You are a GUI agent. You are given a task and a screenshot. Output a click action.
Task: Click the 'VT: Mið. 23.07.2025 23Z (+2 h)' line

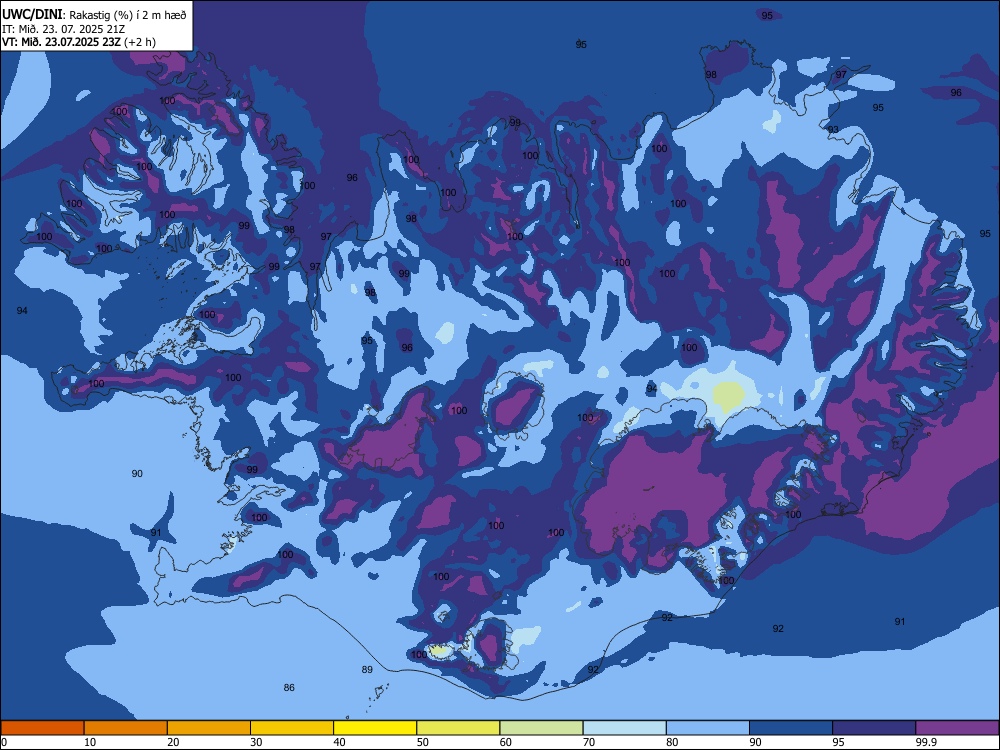tap(78, 42)
